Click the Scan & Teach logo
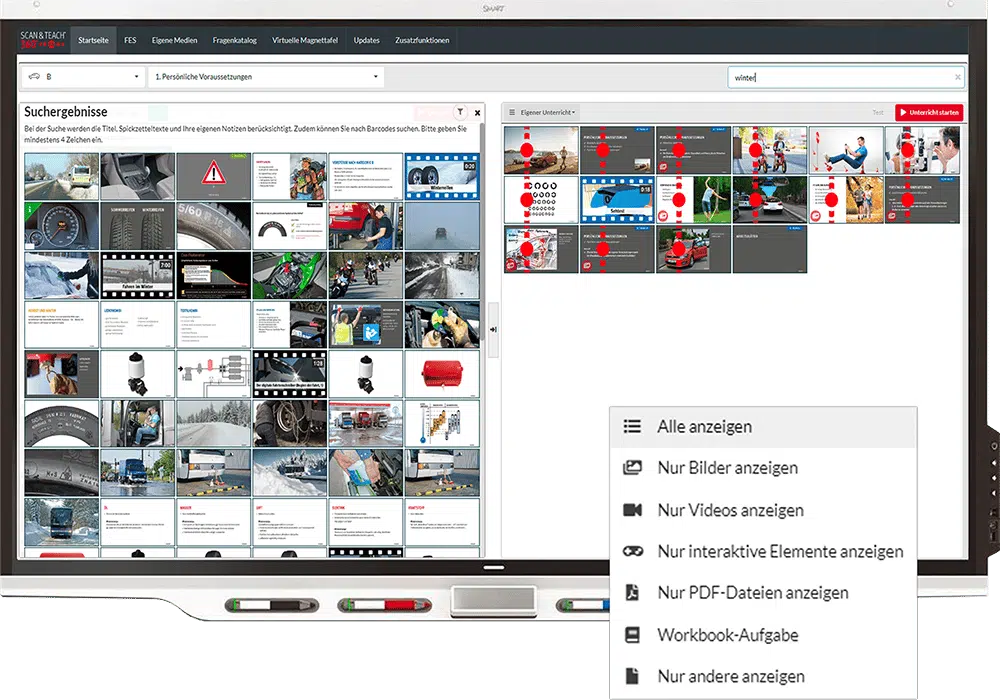The image size is (1000, 700). pyautogui.click(x=43, y=40)
